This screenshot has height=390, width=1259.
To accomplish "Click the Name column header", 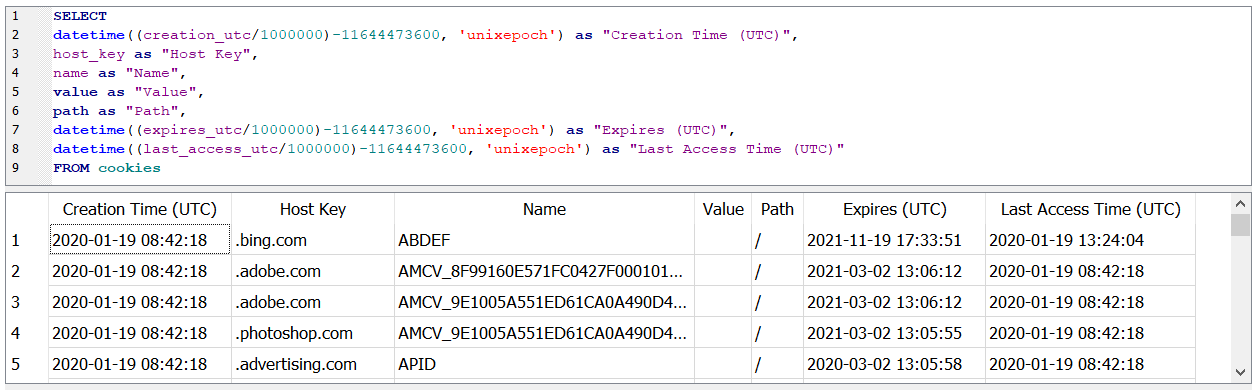I will coord(544,209).
